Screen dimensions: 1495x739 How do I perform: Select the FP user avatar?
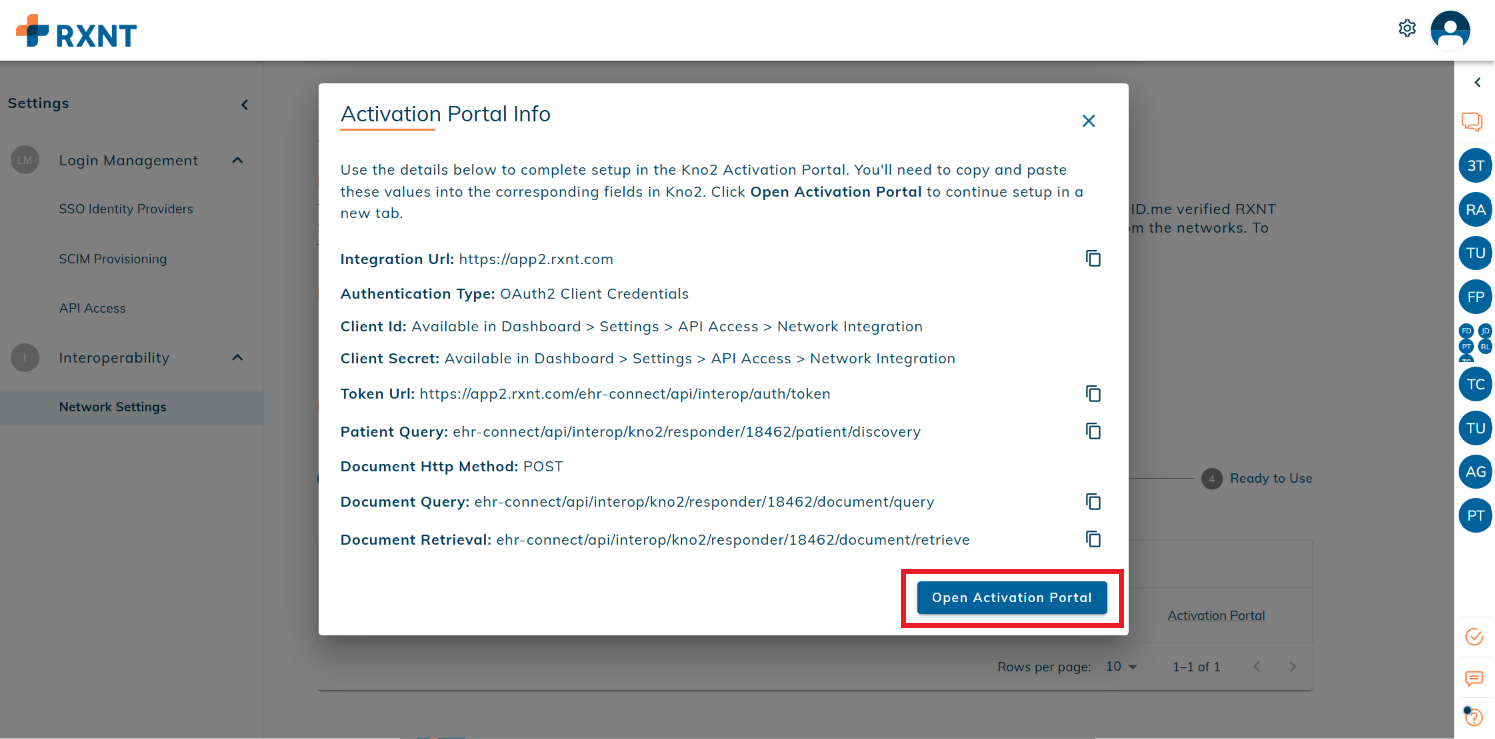click(1476, 297)
